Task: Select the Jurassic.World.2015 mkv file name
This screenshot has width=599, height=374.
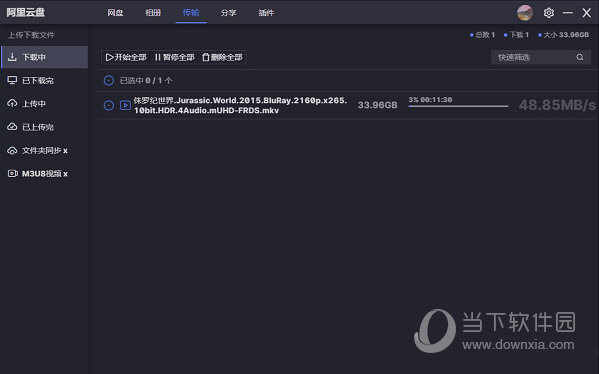Action: pyautogui.click(x=240, y=105)
